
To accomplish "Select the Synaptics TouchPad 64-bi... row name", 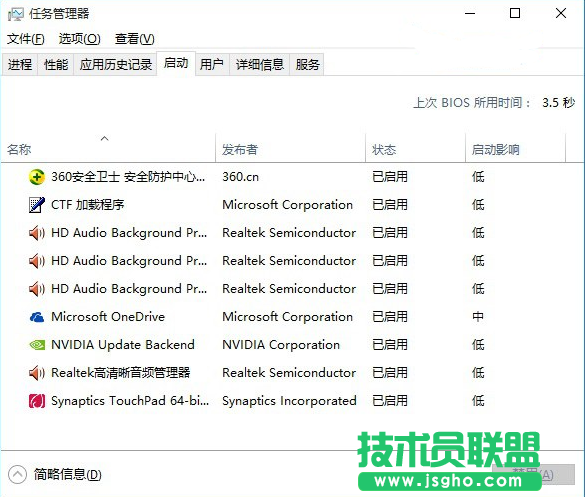I will tap(130, 401).
